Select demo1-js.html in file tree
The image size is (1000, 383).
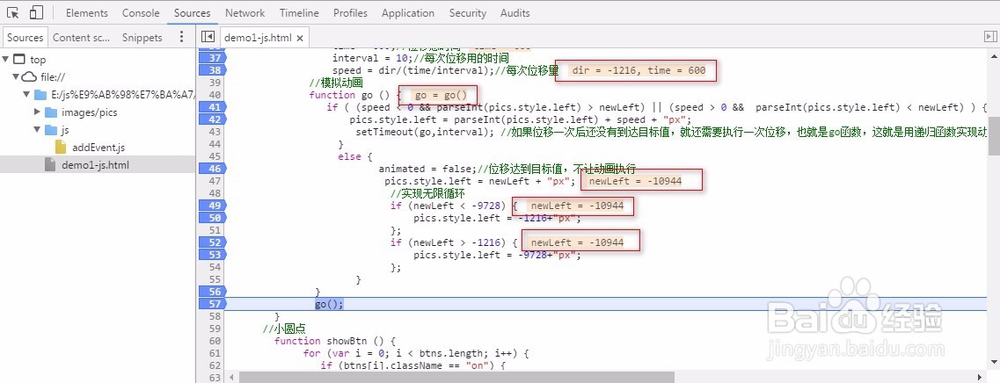pos(95,165)
